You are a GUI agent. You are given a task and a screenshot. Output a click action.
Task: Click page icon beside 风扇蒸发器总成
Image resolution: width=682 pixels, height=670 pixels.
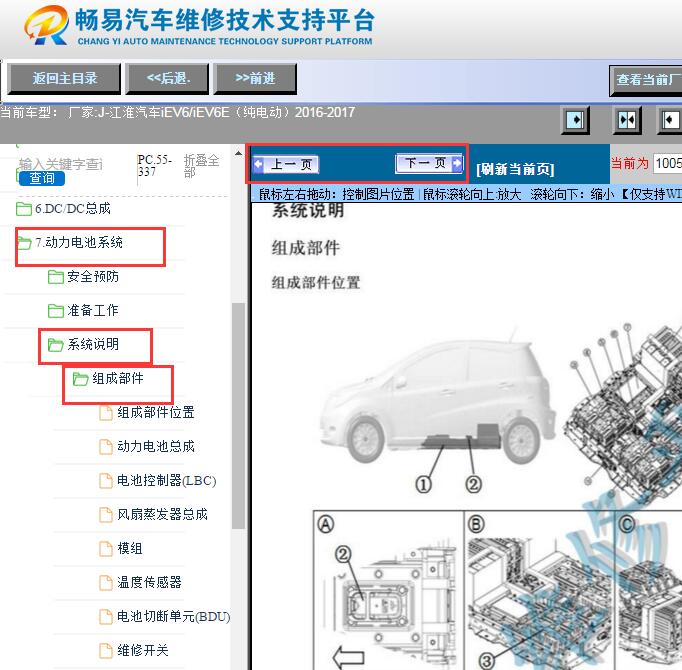(106, 514)
